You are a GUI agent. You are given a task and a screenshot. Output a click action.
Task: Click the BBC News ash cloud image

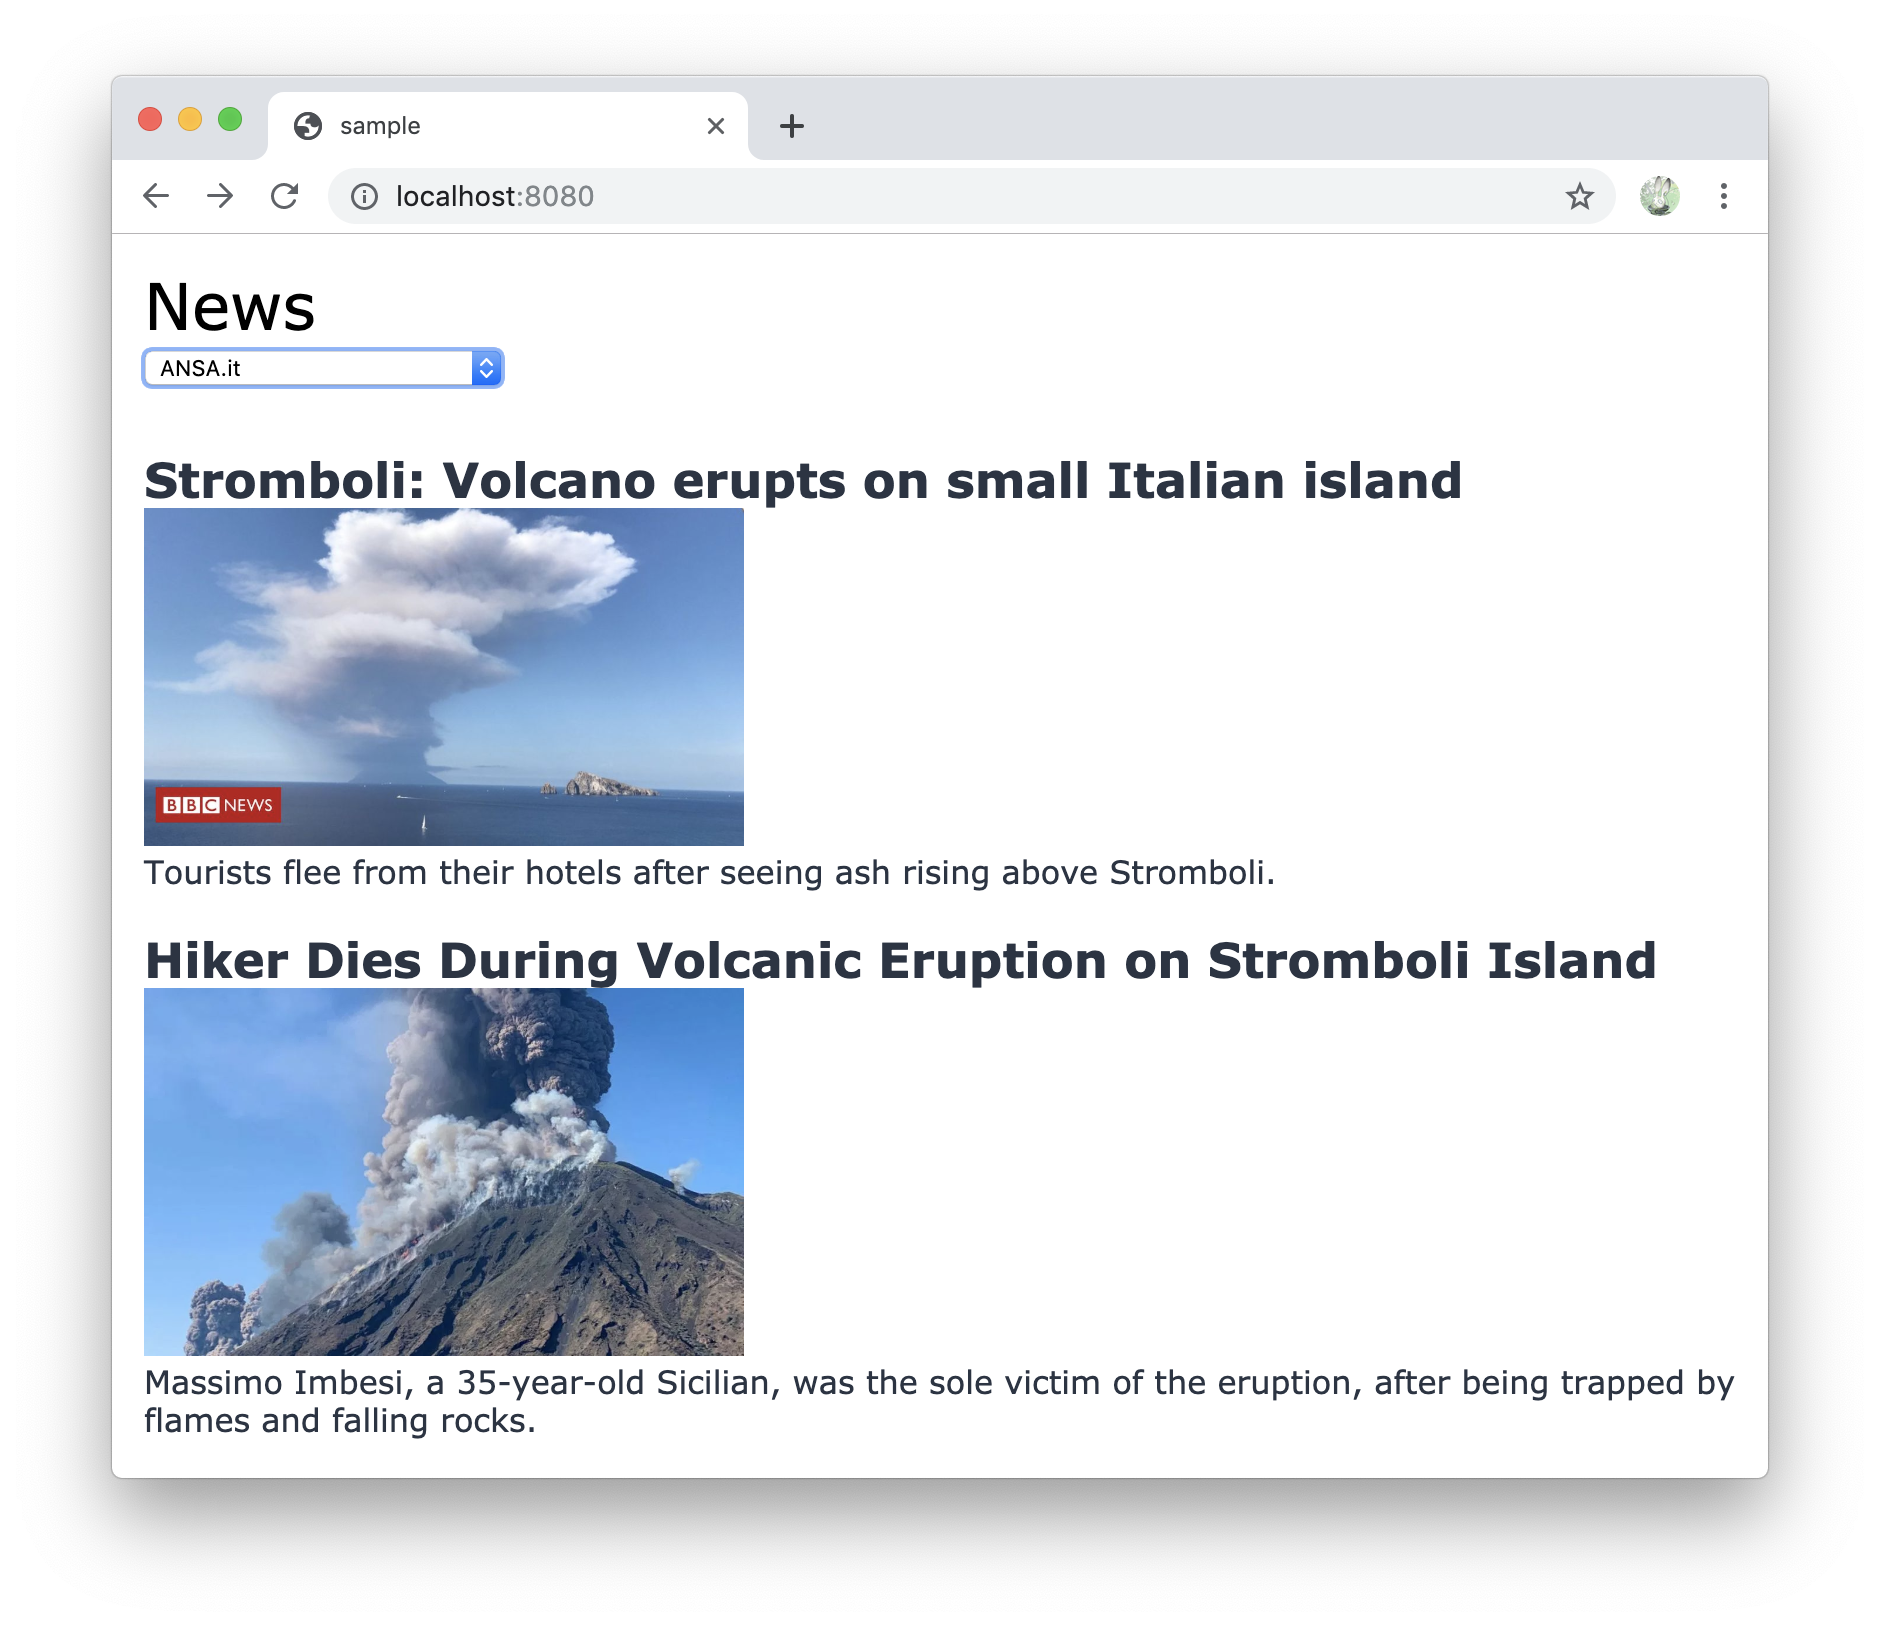click(x=444, y=675)
